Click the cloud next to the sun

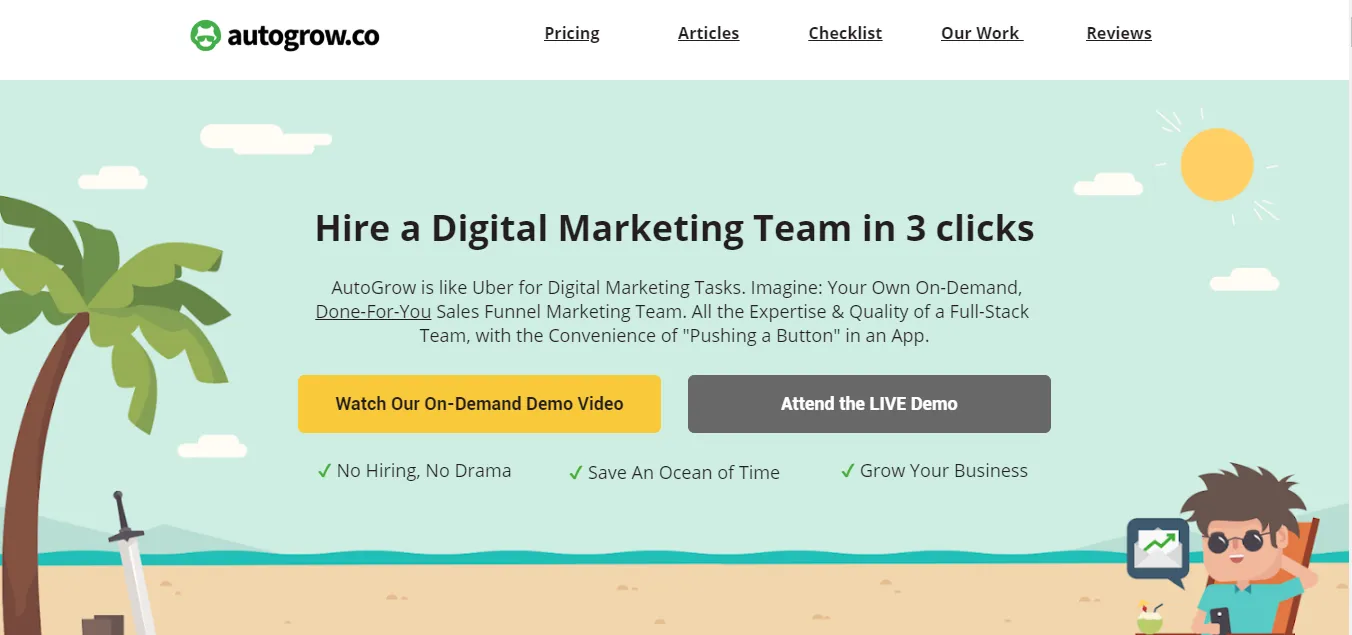pos(1109,184)
